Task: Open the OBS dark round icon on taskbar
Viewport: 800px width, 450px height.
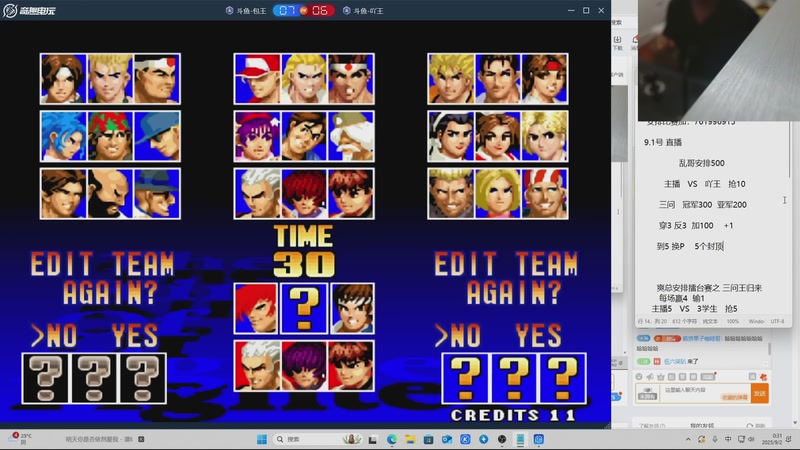Action: pos(502,439)
